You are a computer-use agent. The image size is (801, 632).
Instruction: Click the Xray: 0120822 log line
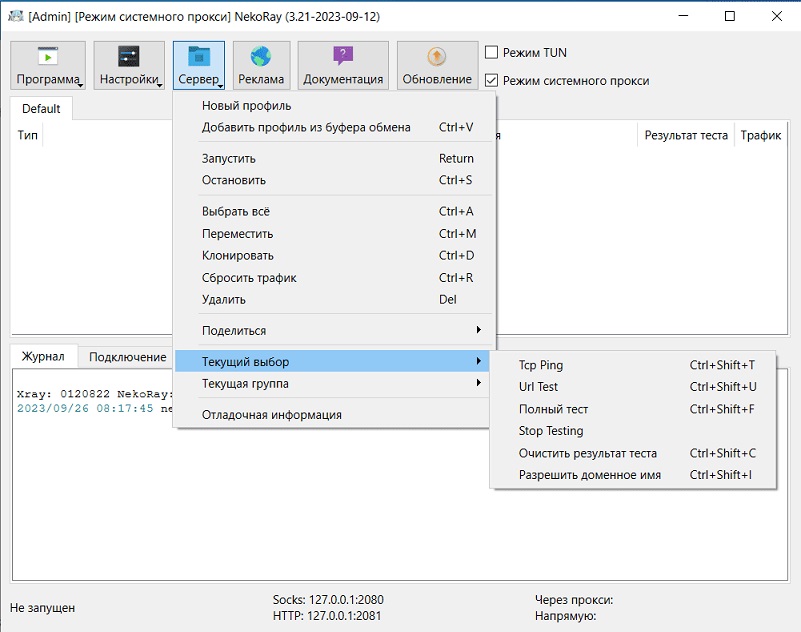pyautogui.click(x=95, y=394)
